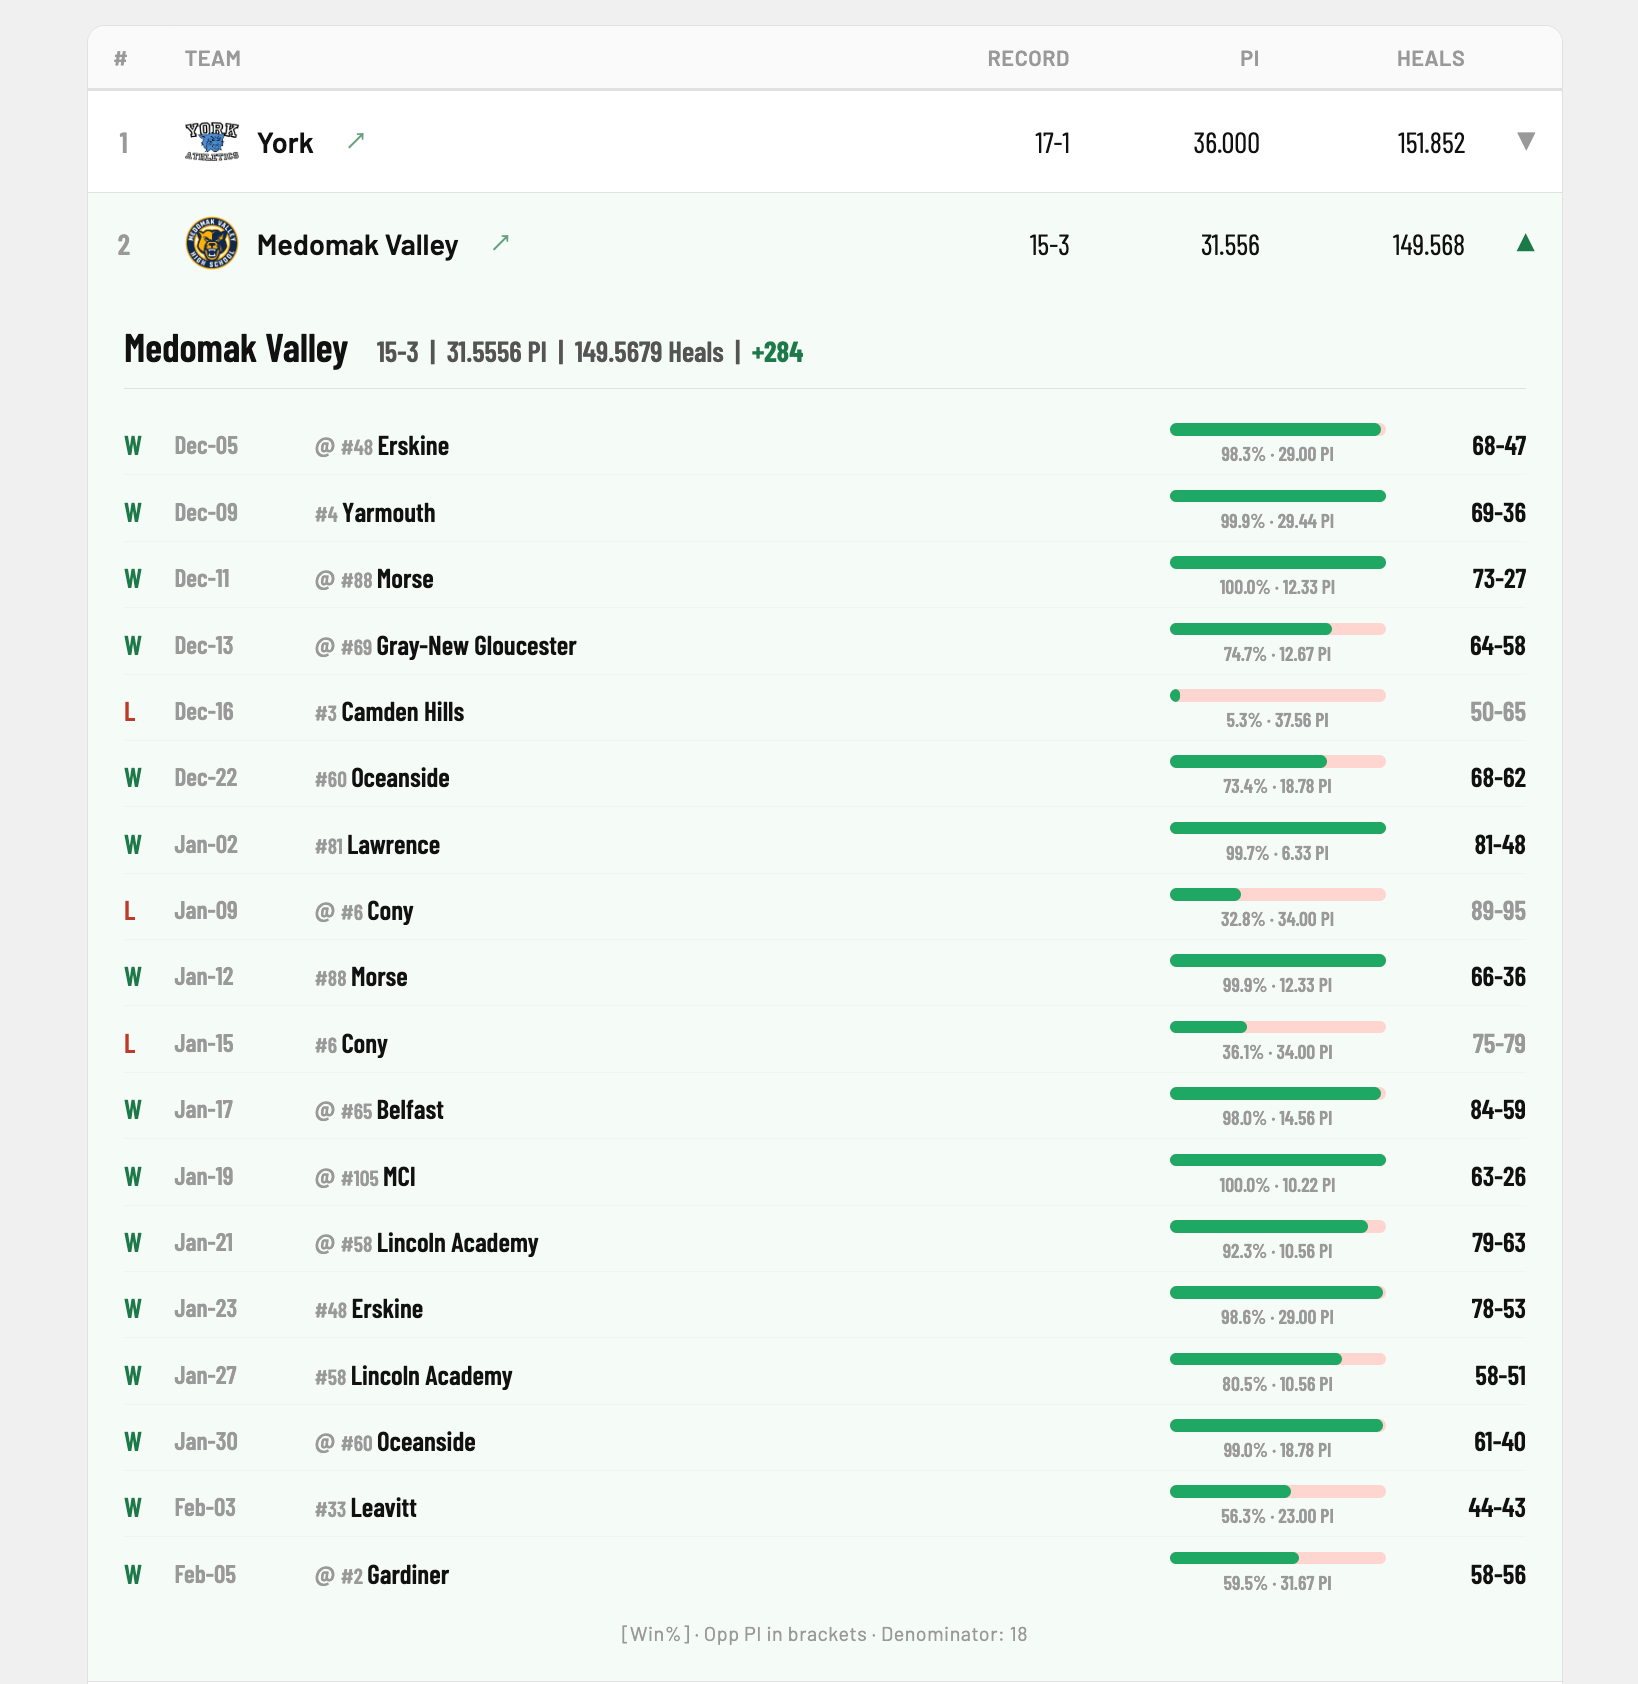
Task: Select the opponent Yarmouth
Action: coord(389,513)
